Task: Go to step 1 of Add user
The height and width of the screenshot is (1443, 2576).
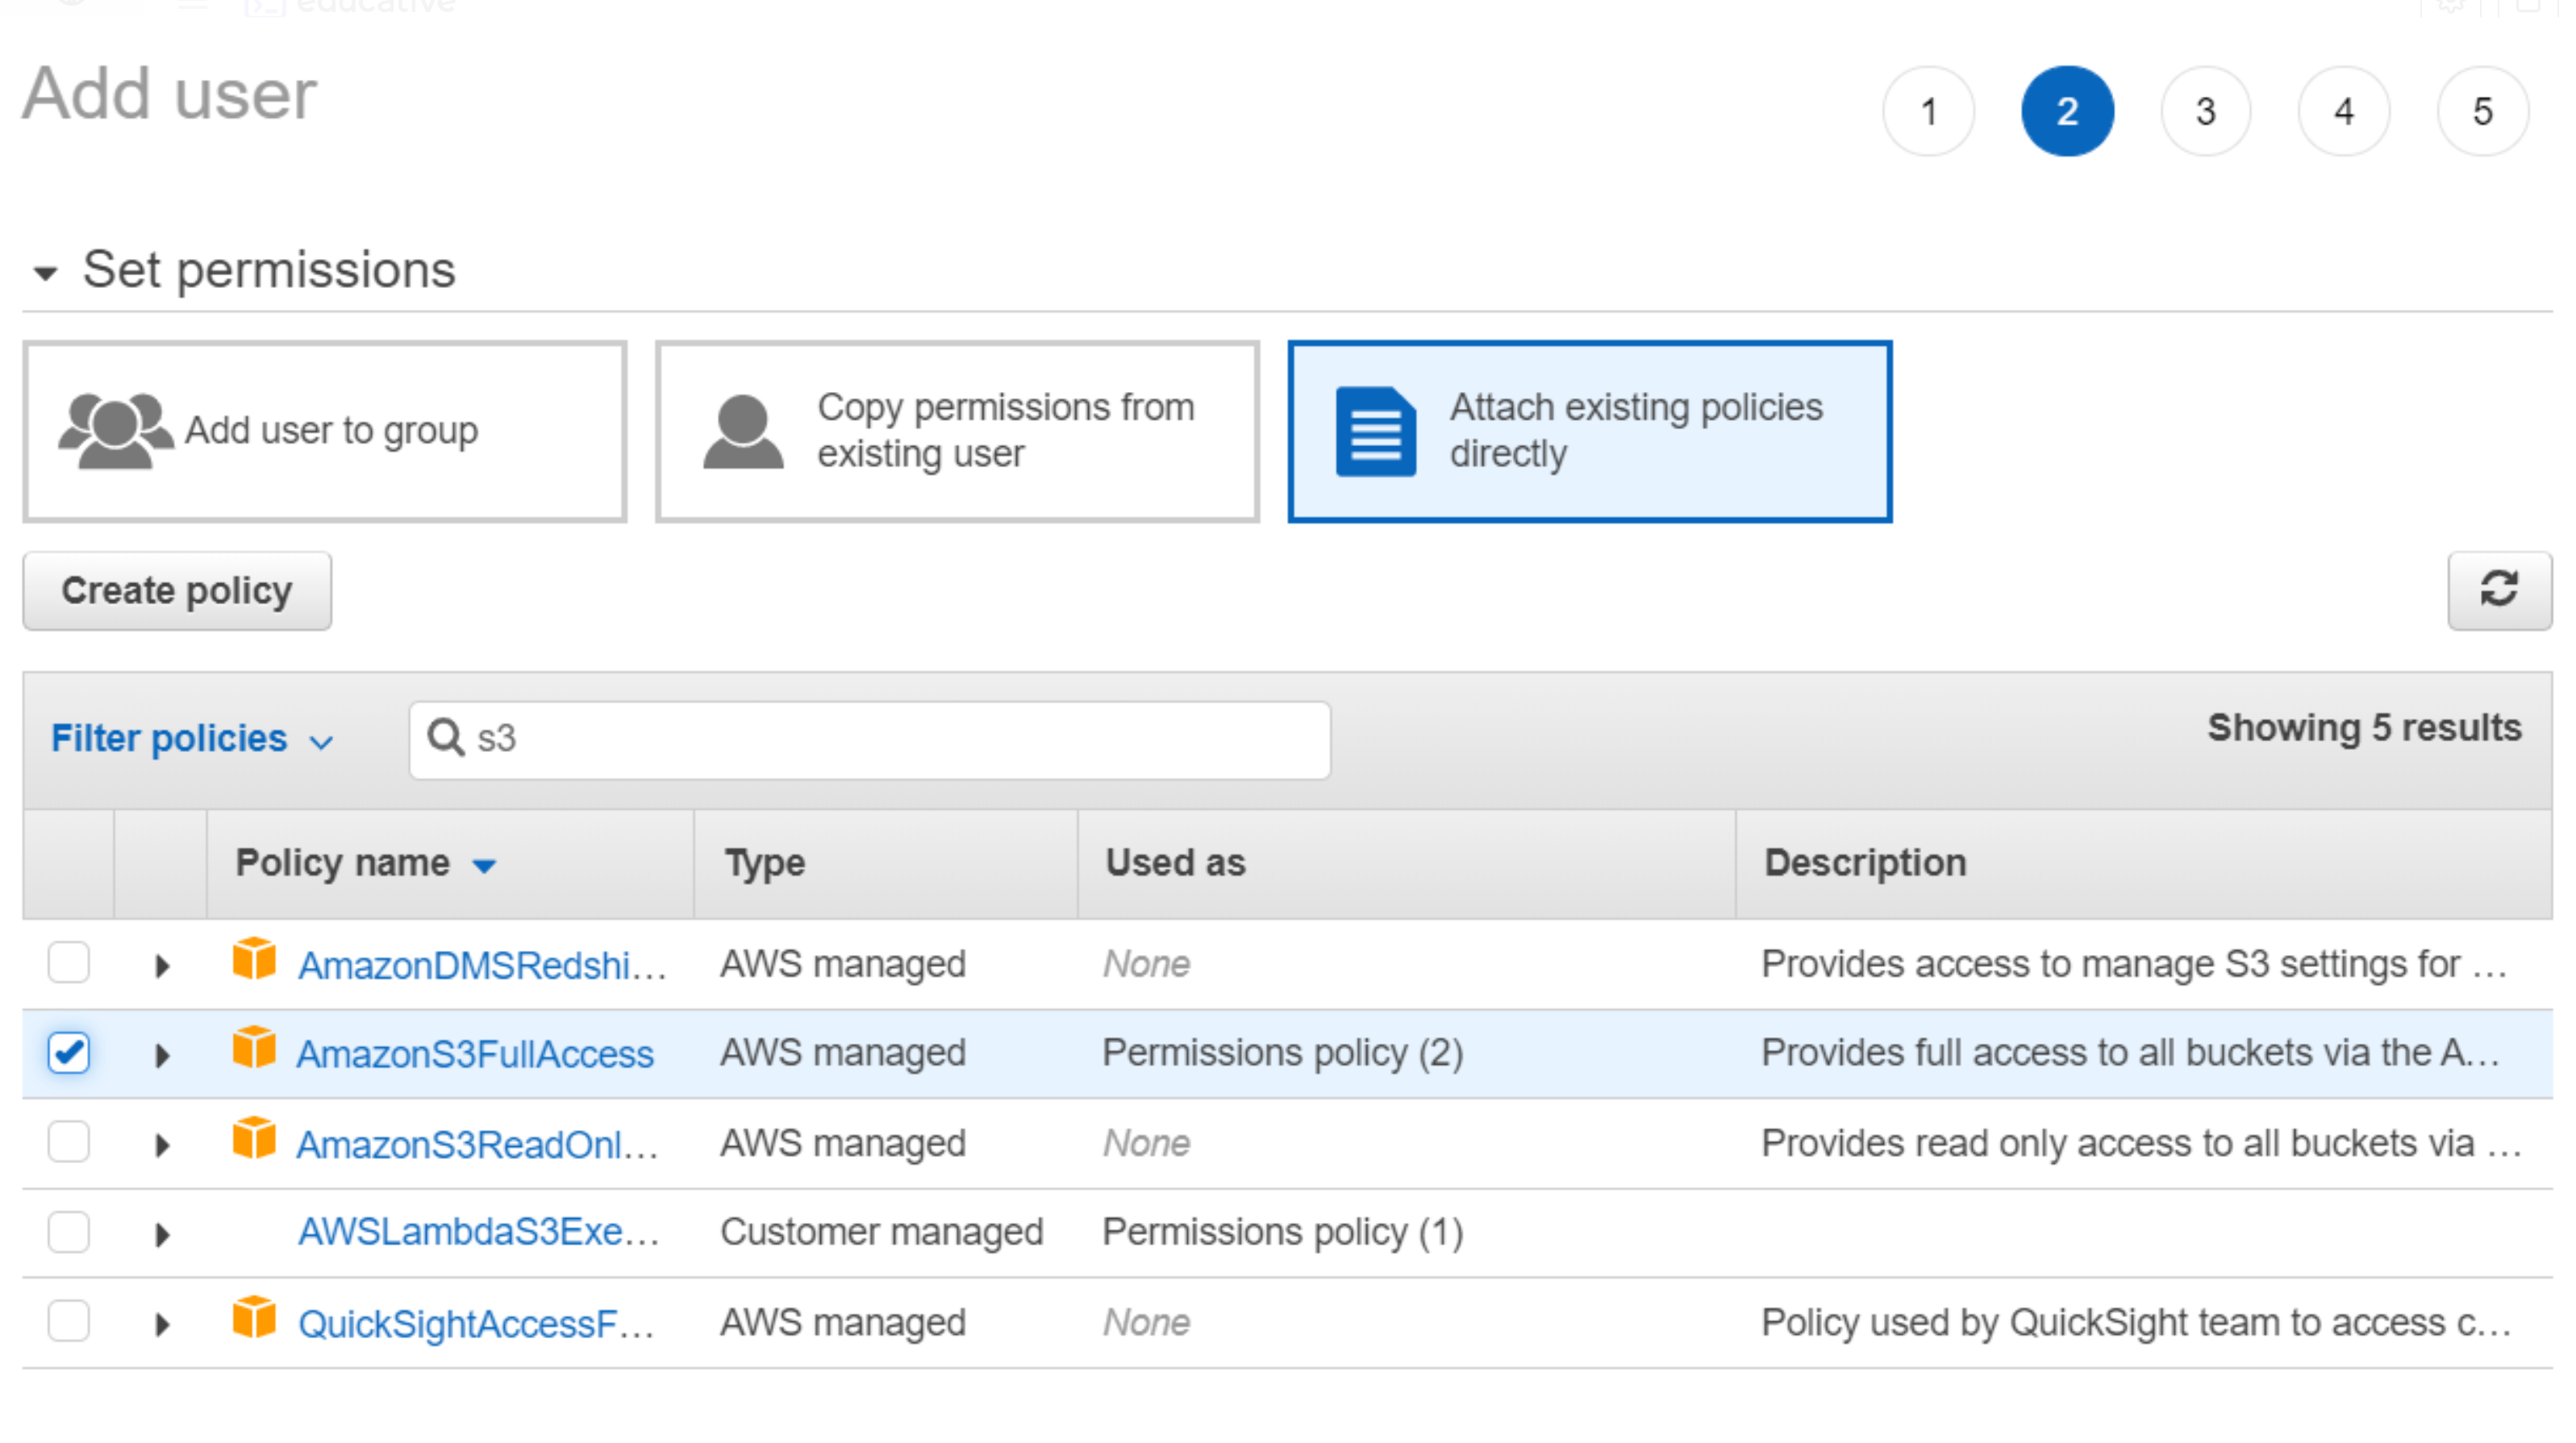Action: coord(1929,111)
